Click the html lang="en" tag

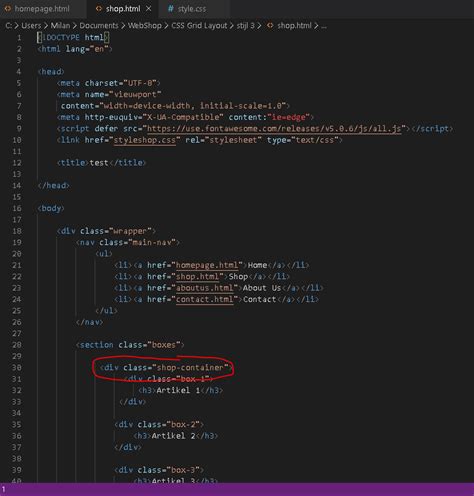(75, 49)
